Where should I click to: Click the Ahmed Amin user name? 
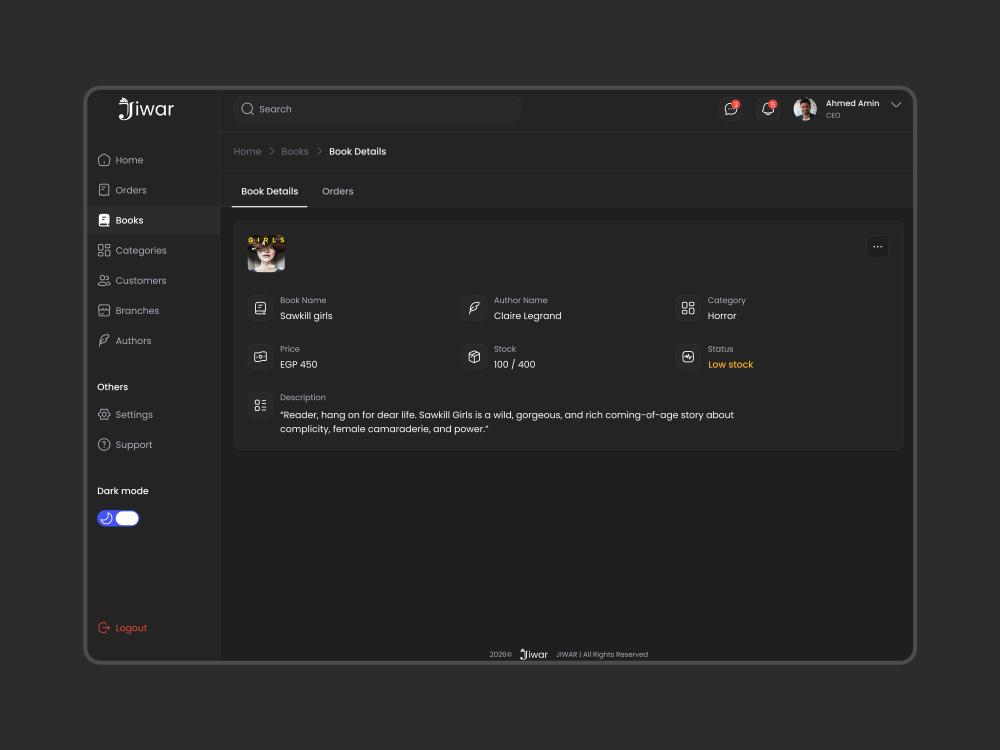click(x=852, y=103)
